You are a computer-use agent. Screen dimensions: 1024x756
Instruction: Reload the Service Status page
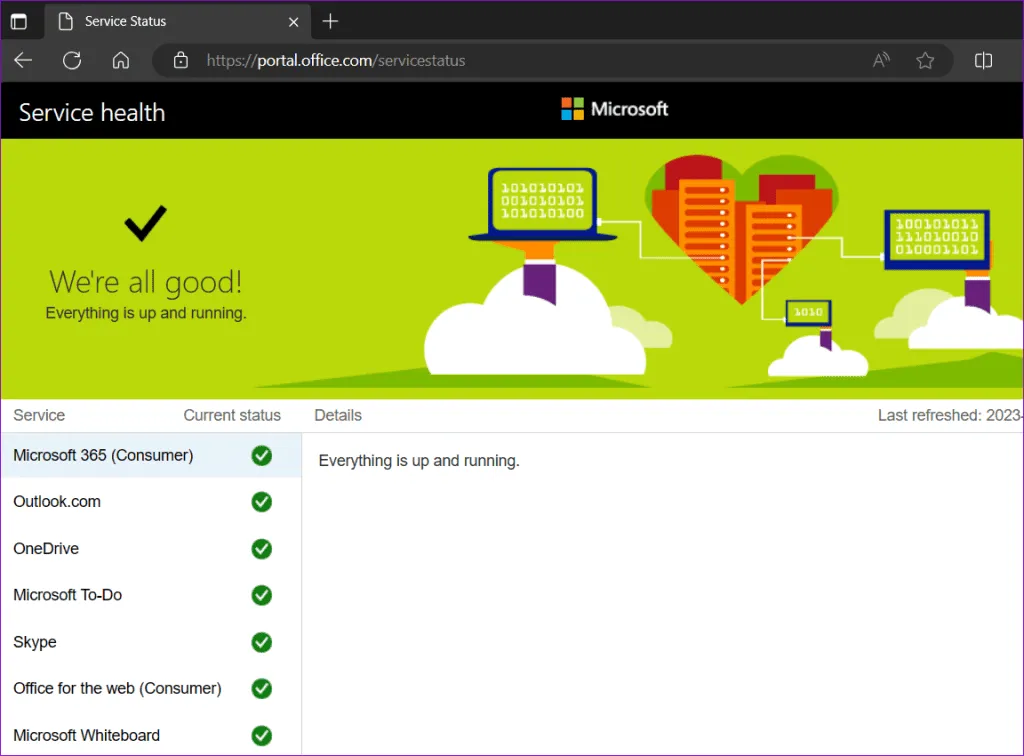72,60
